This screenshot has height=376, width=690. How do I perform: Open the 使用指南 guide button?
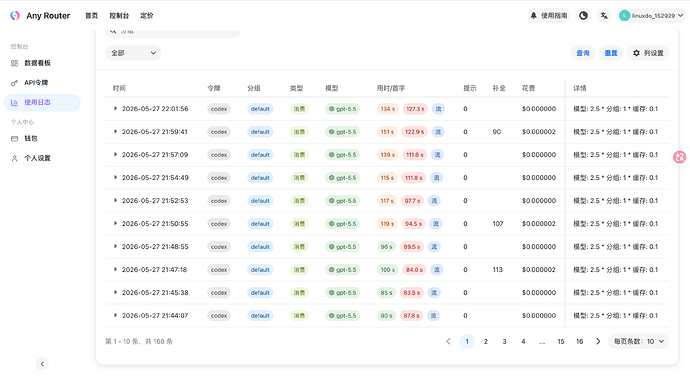[548, 15]
